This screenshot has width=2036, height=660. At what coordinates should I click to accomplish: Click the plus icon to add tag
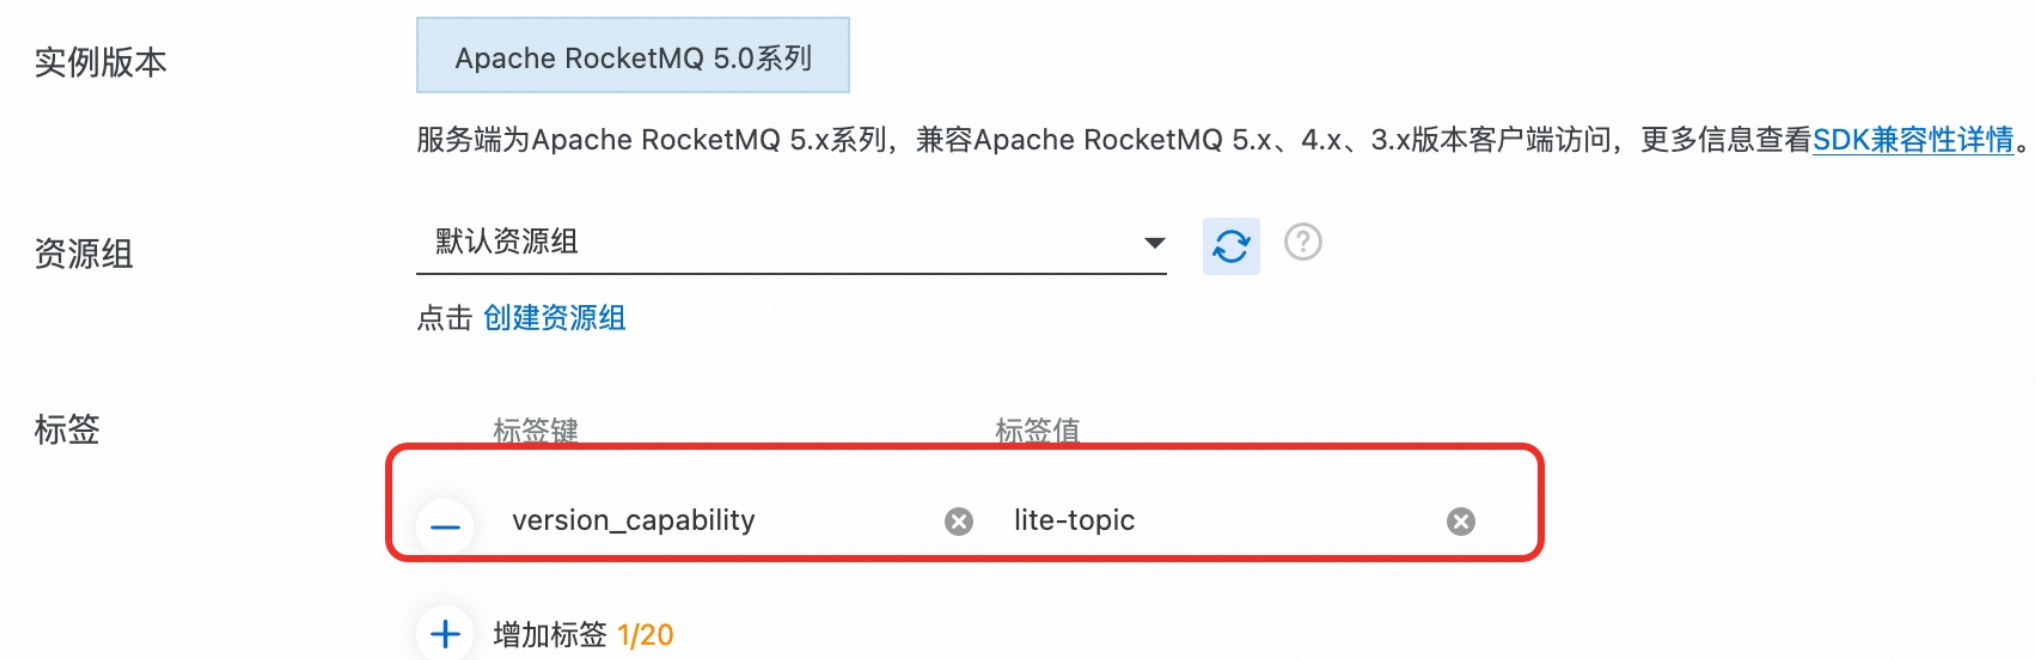click(445, 634)
